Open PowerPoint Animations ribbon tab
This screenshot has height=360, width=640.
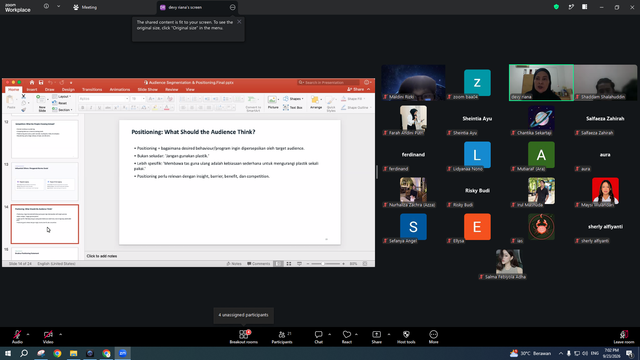pos(120,89)
